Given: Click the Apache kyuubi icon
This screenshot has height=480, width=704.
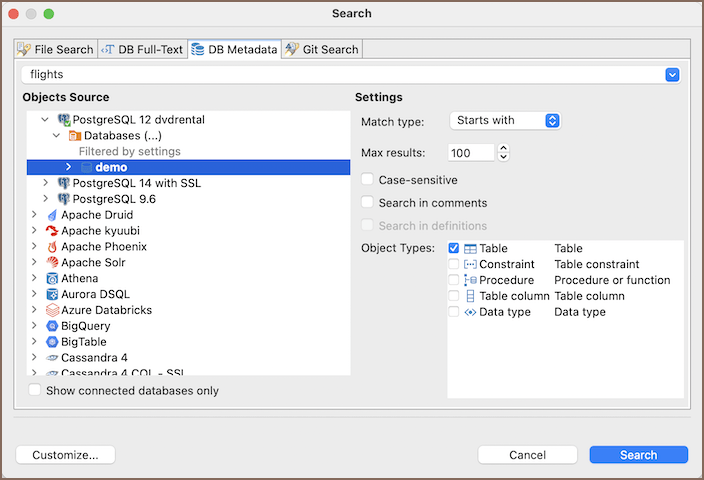Looking at the screenshot, I should click(53, 231).
